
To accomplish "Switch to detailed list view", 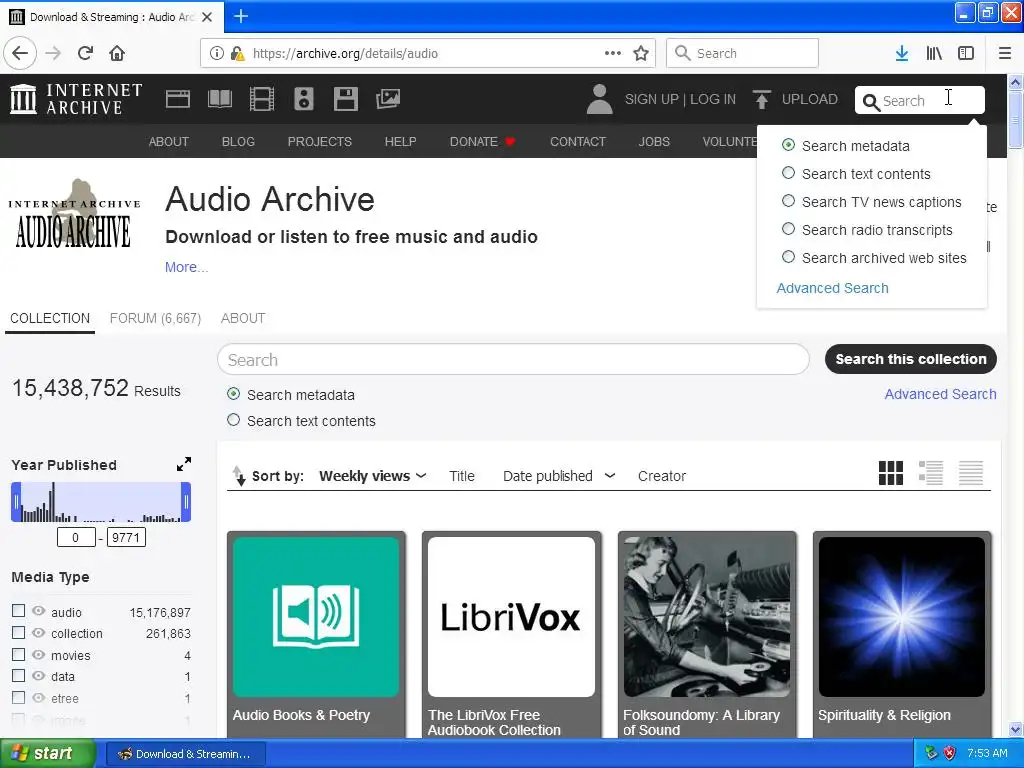I will point(931,473).
